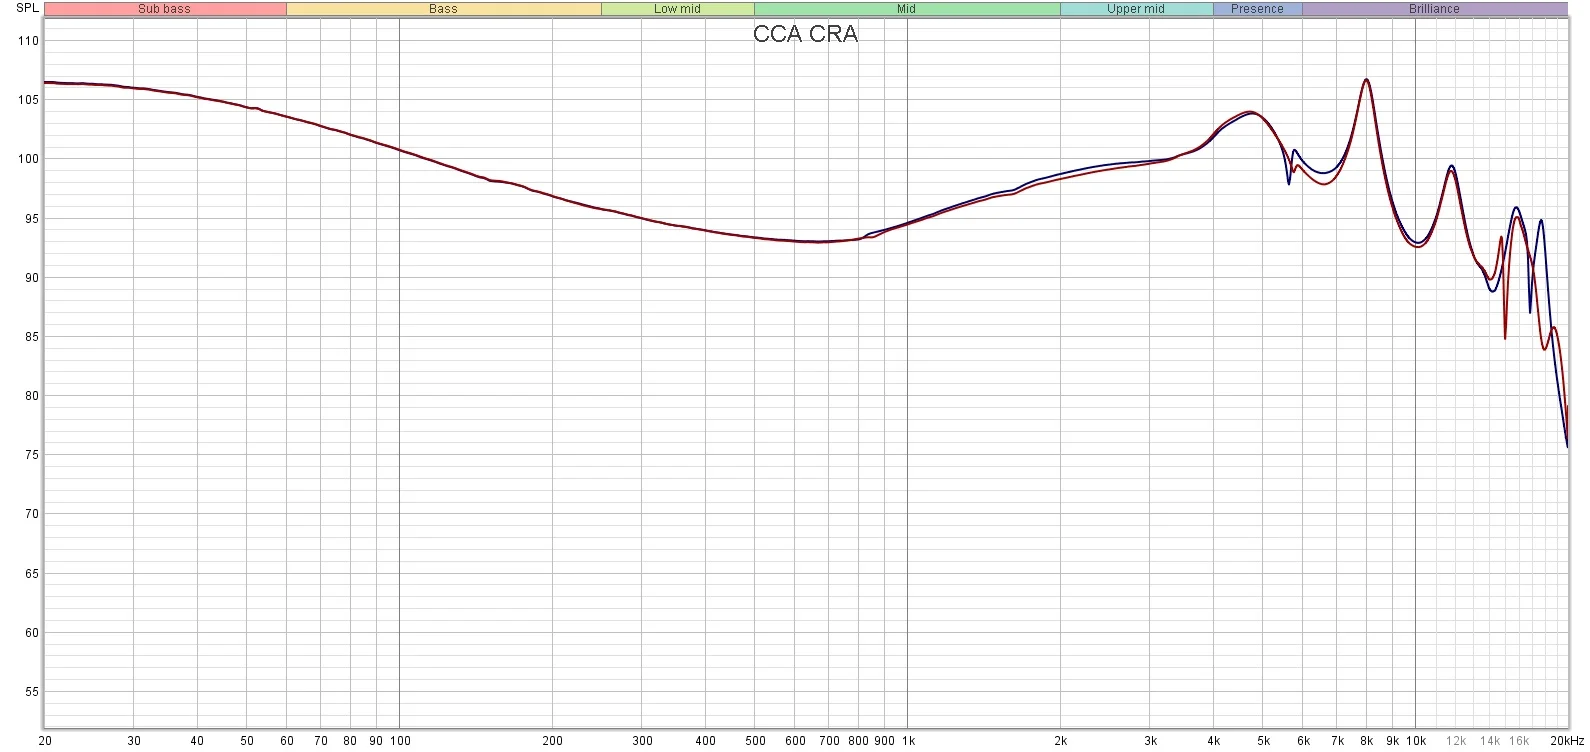Click the 4k frequency axis label
Screen dimensions: 1590x752
pos(1213,741)
